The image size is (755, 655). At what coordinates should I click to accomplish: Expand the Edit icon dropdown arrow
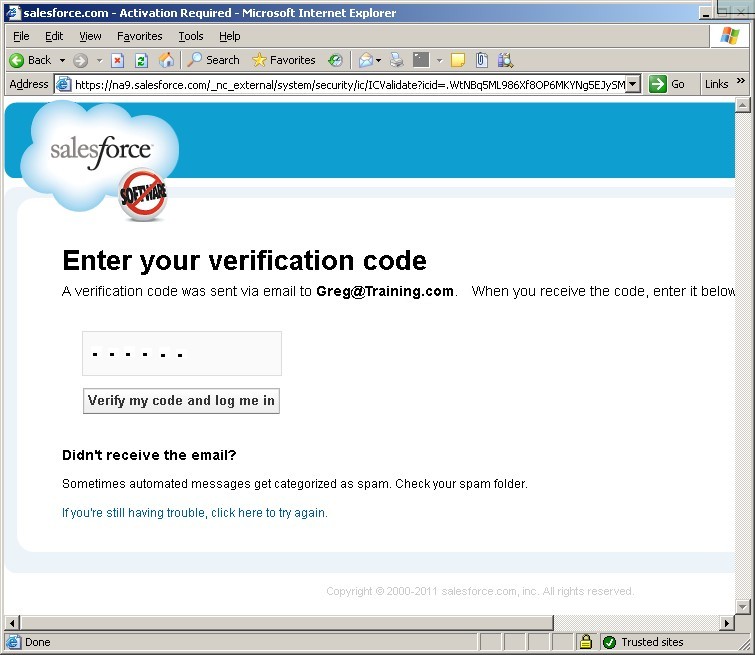coord(440,60)
